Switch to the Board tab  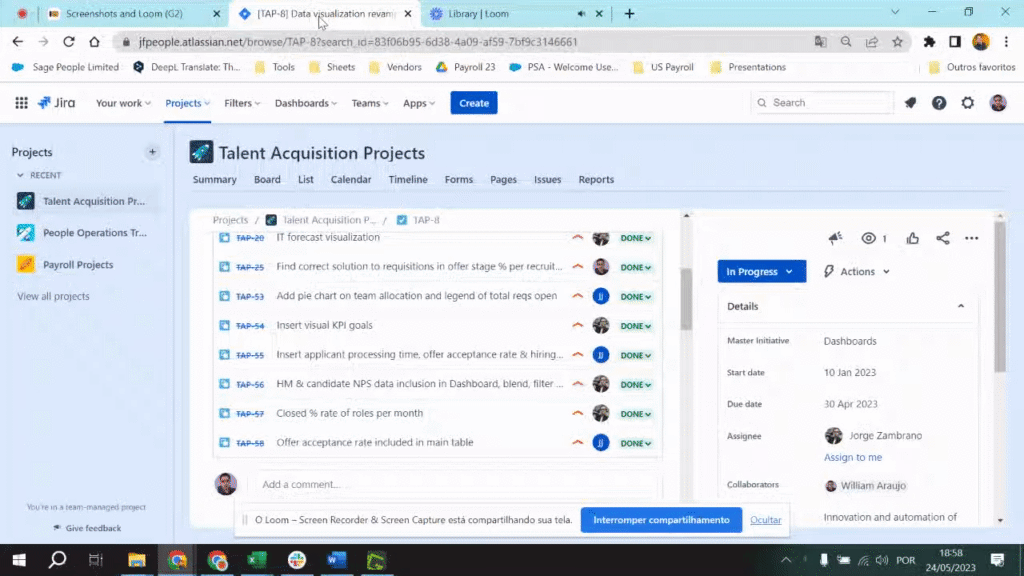pos(267,179)
